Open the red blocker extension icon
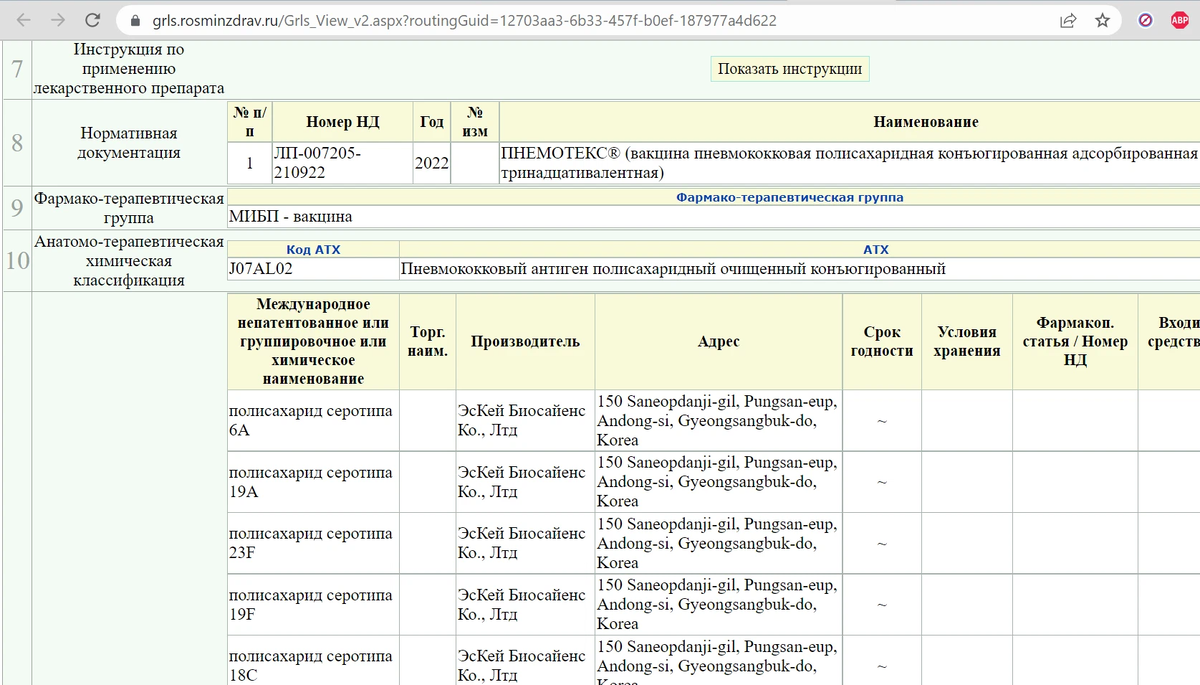Image resolution: width=1200 pixels, height=685 pixels. (1146, 20)
